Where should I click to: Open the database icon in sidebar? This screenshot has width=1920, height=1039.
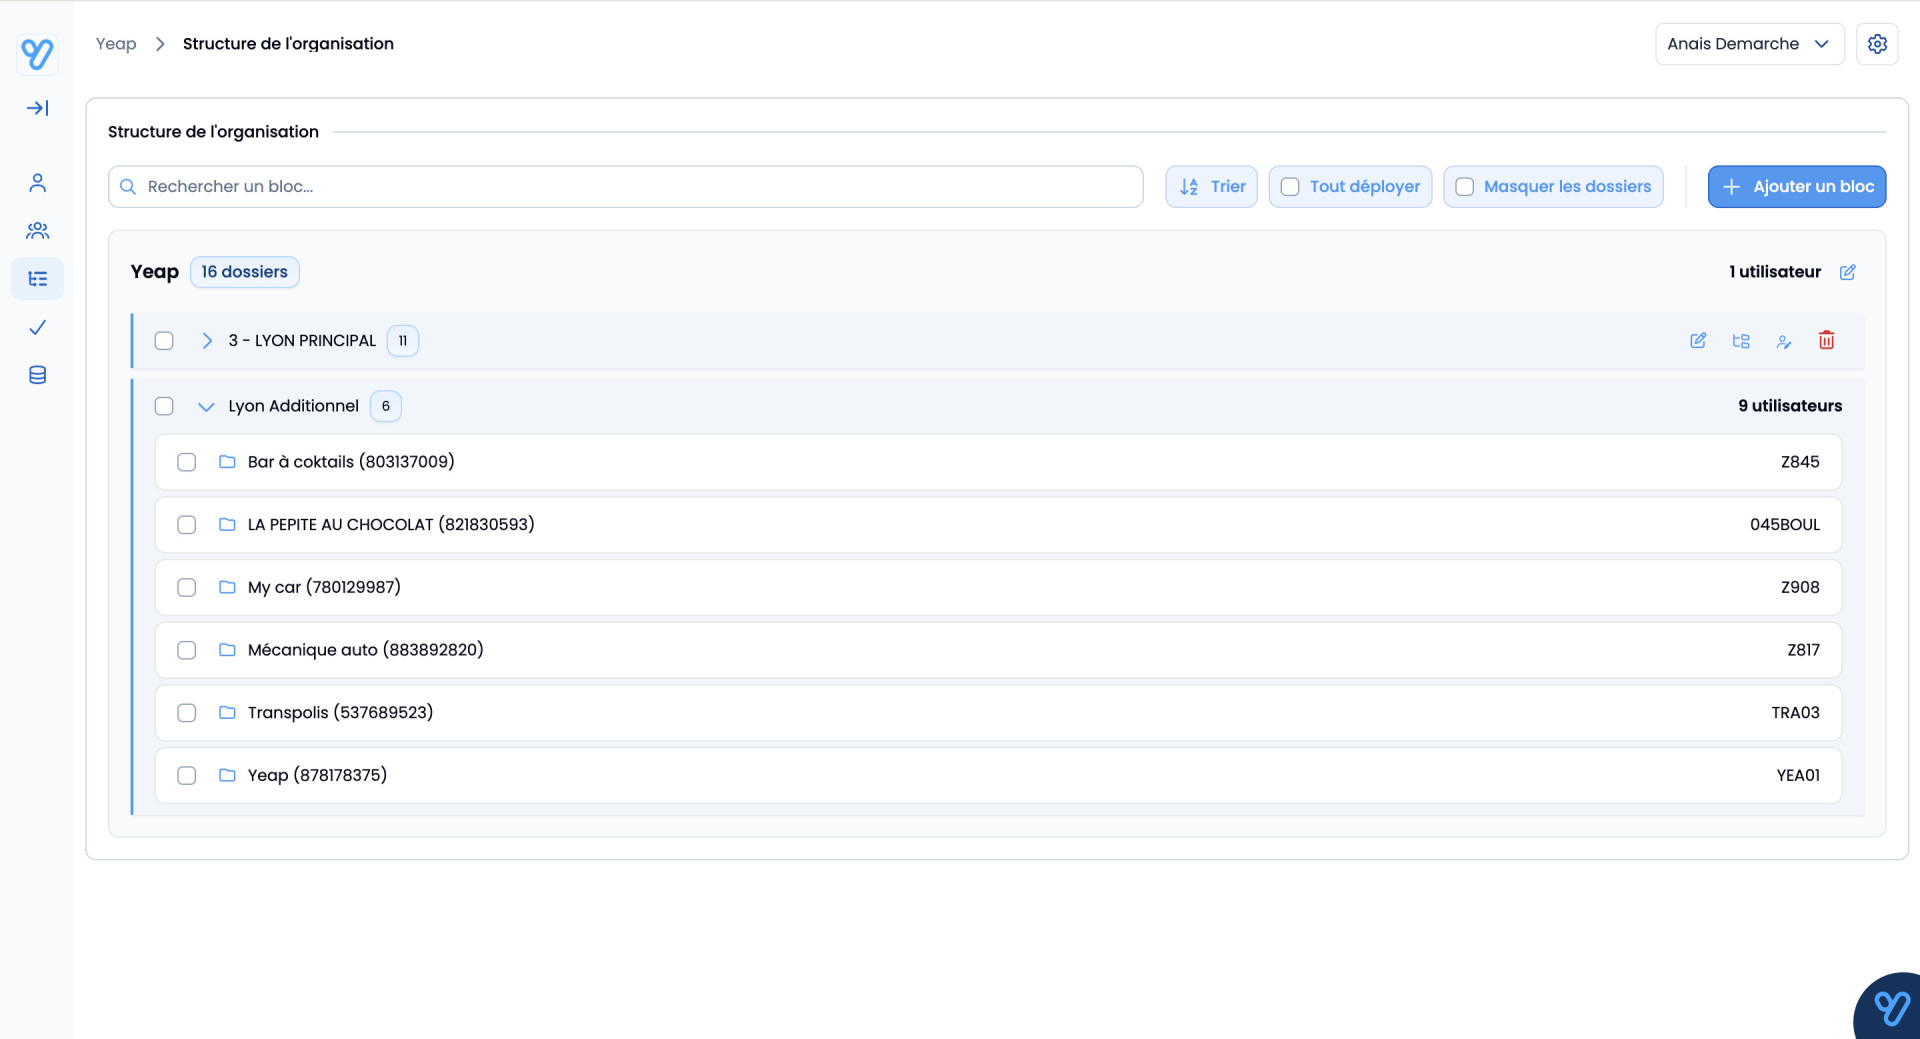37,375
